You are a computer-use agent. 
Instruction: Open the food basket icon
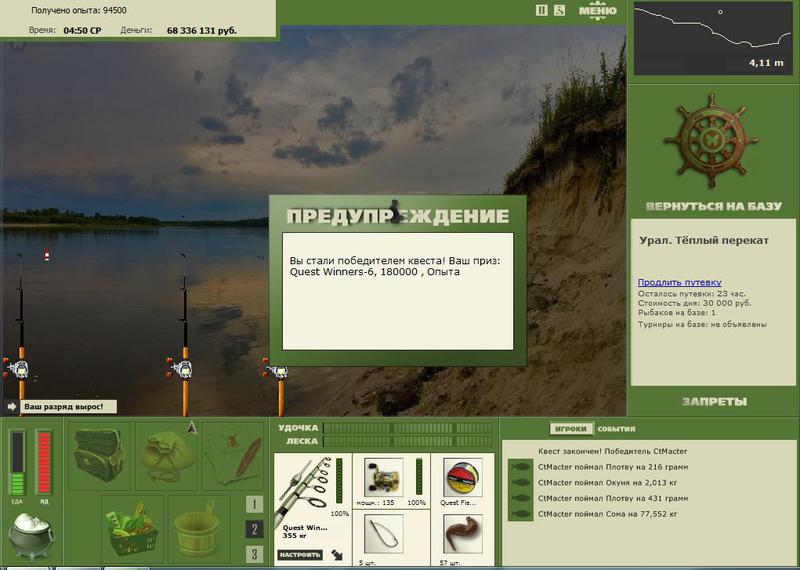pyautogui.click(x=132, y=530)
